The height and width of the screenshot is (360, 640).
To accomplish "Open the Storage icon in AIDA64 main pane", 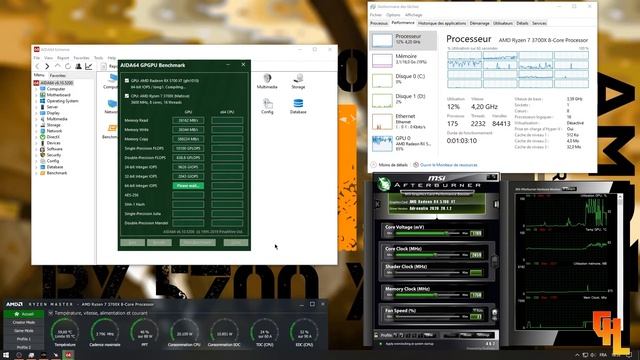I will (298, 81).
